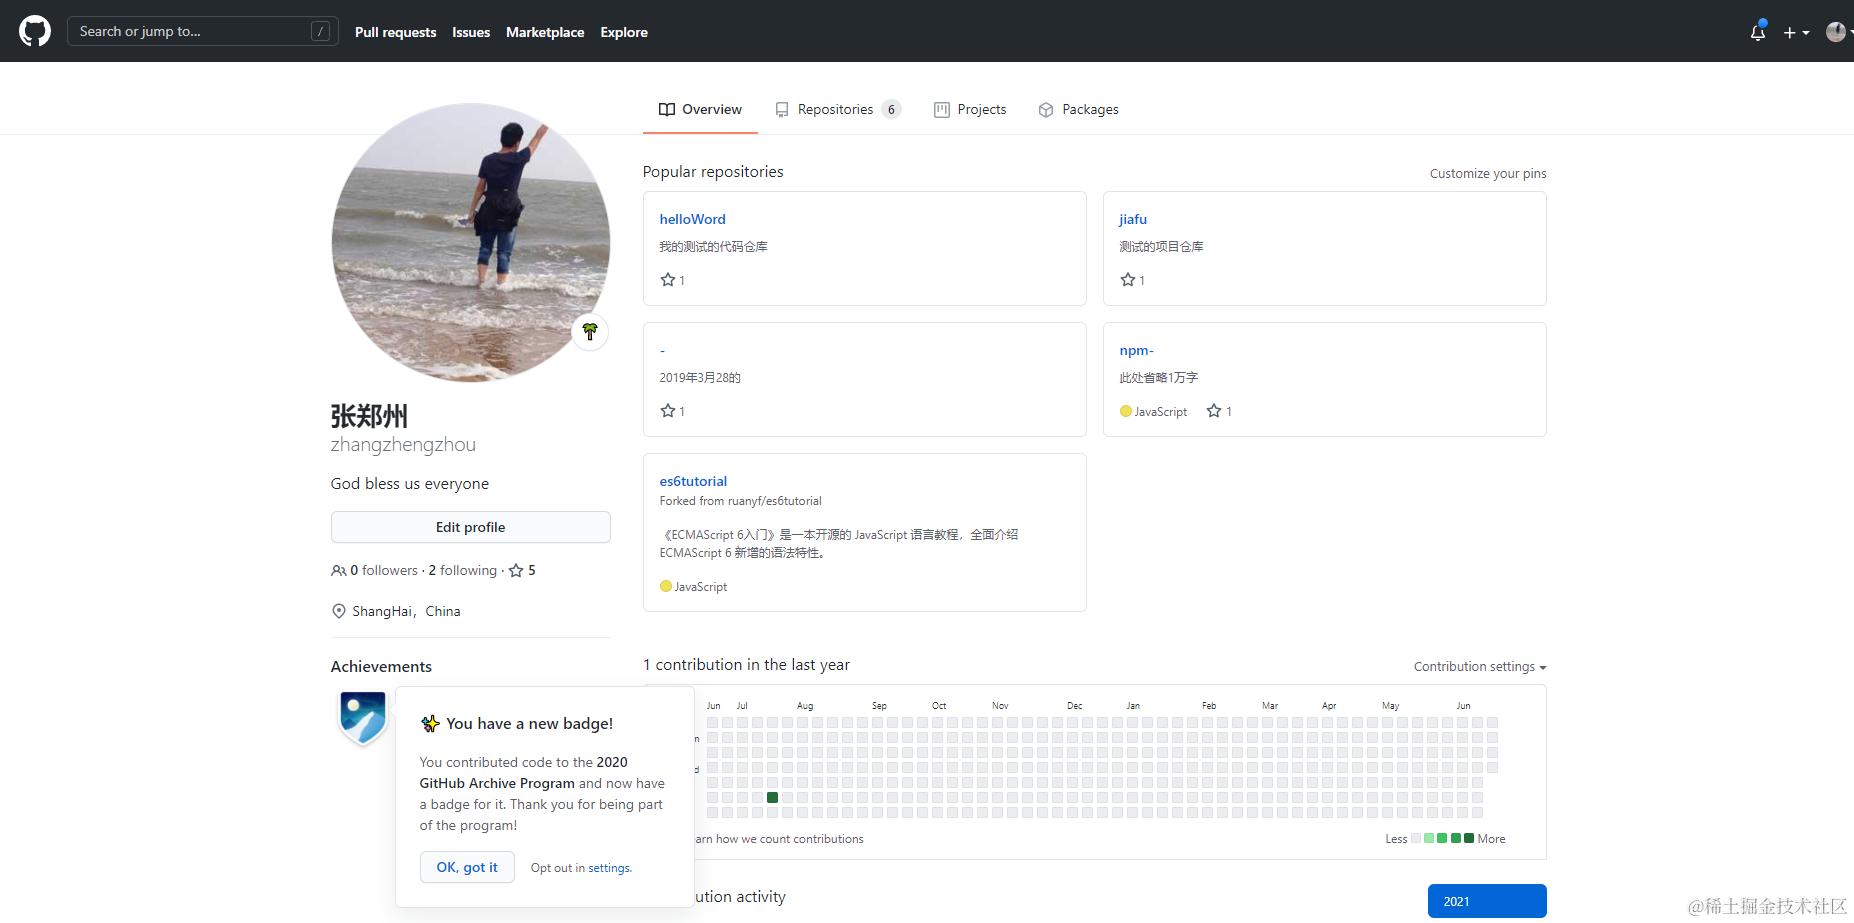Open the npm- repository
This screenshot has width=1854, height=923.
tap(1136, 350)
